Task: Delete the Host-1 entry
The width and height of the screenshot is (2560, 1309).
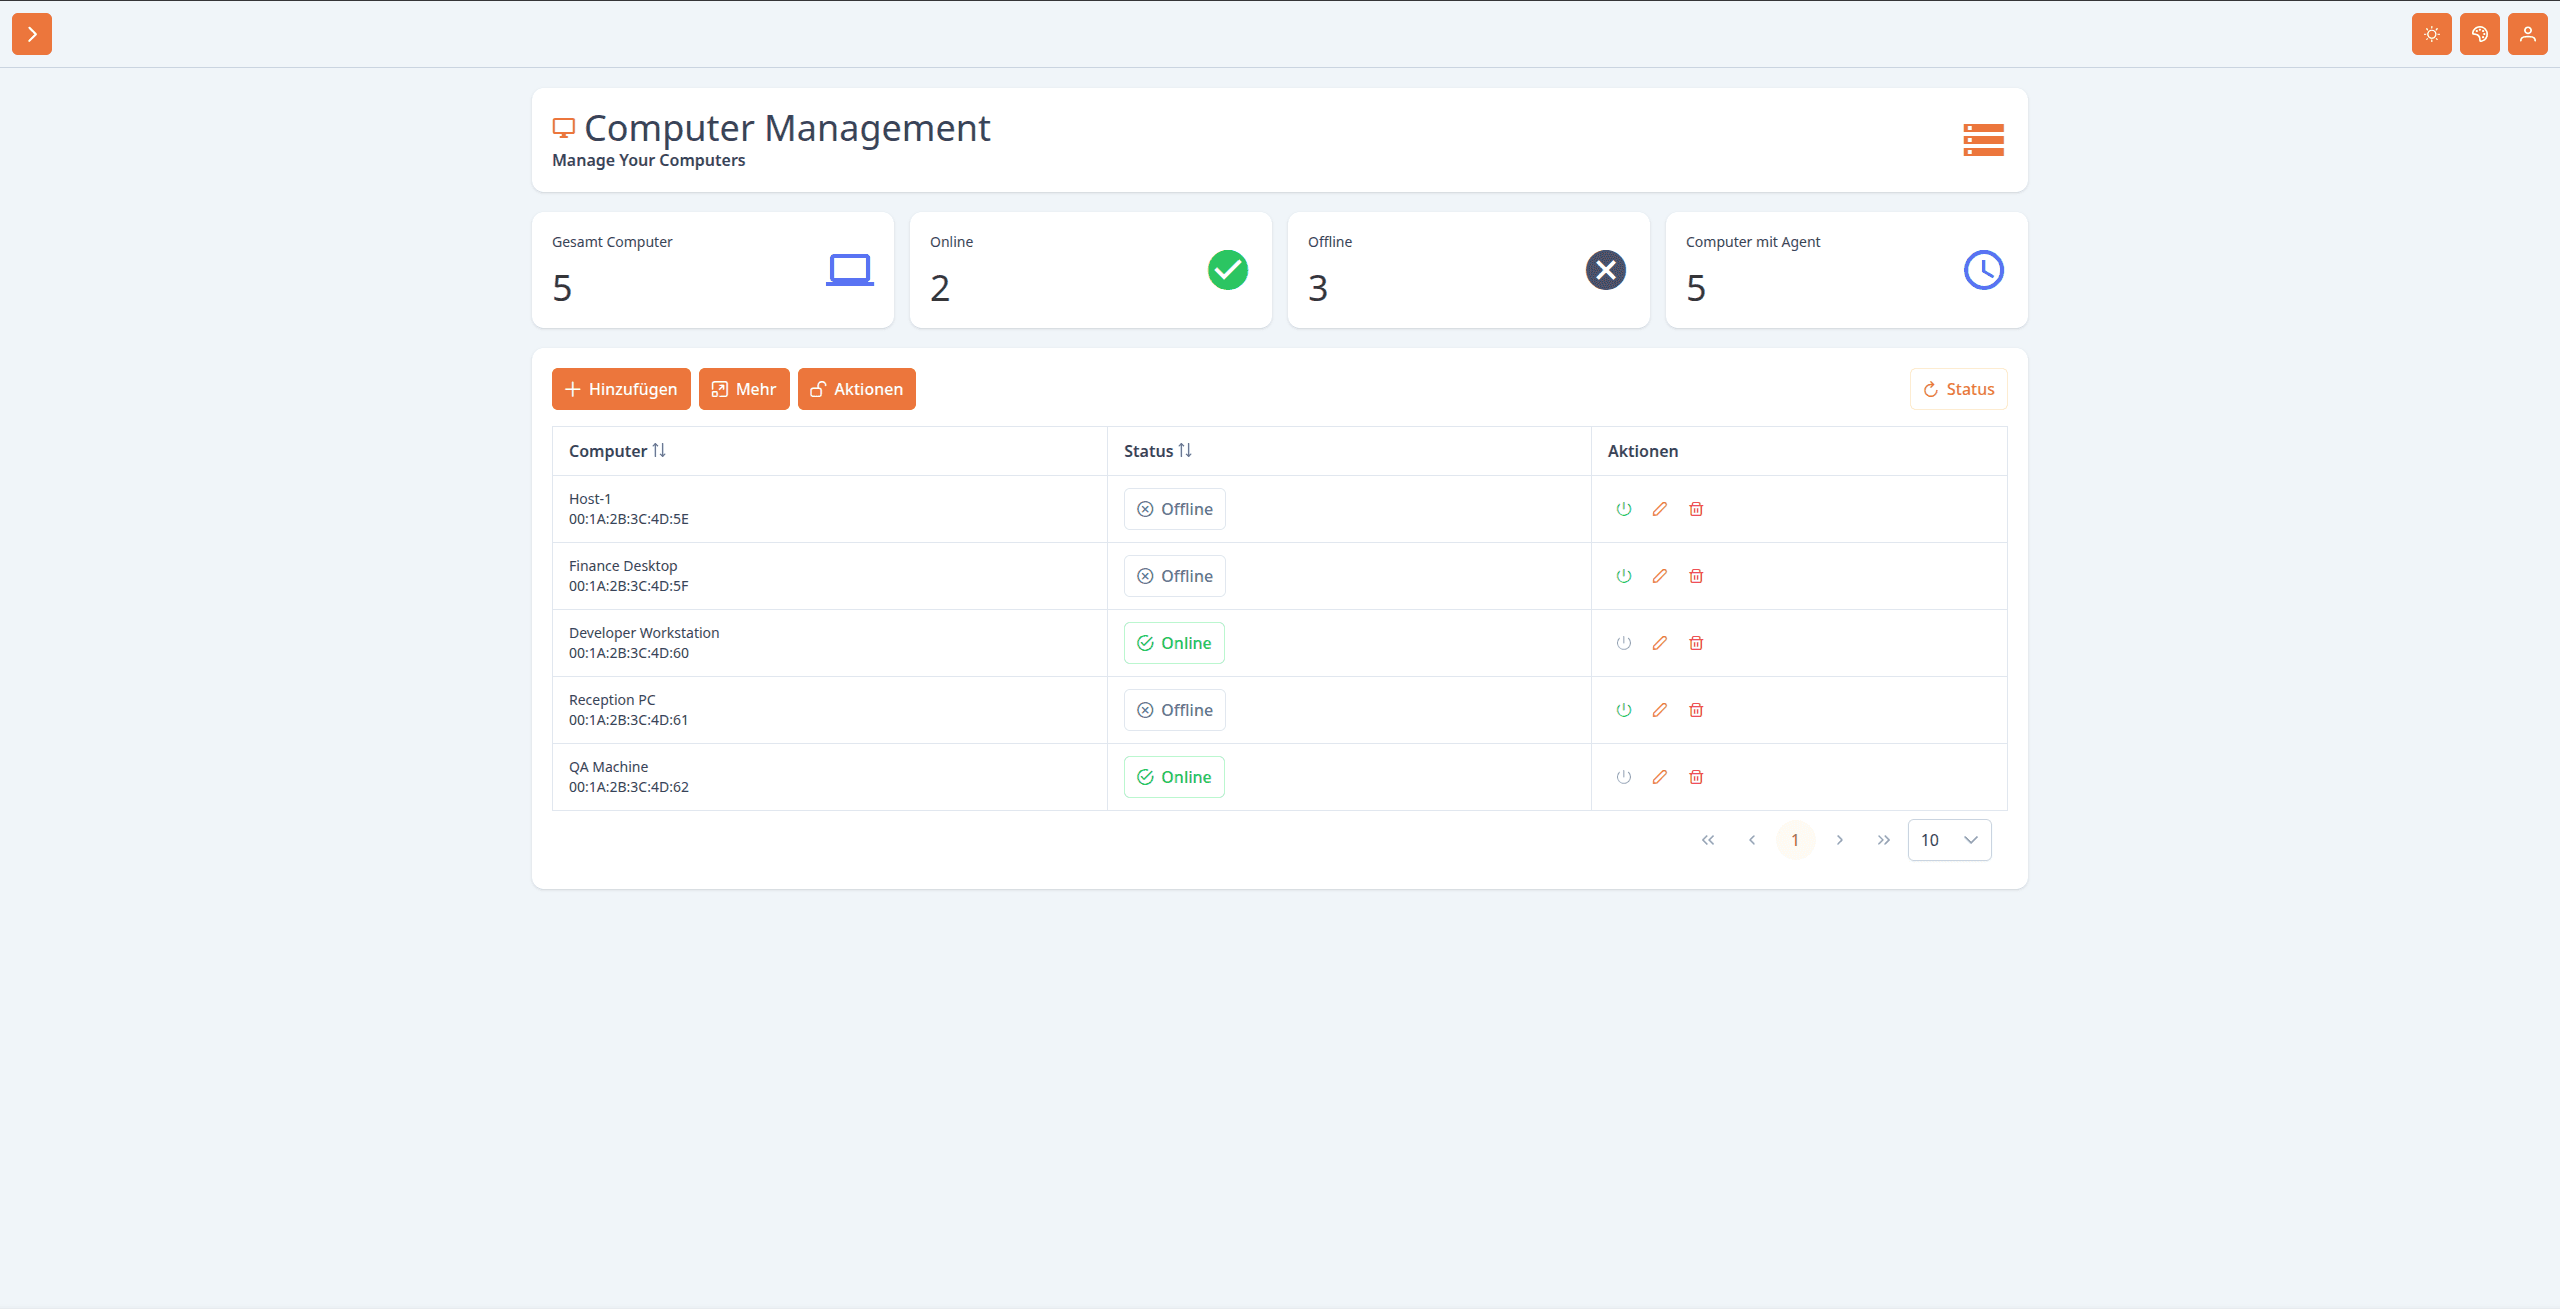Action: point(1696,509)
